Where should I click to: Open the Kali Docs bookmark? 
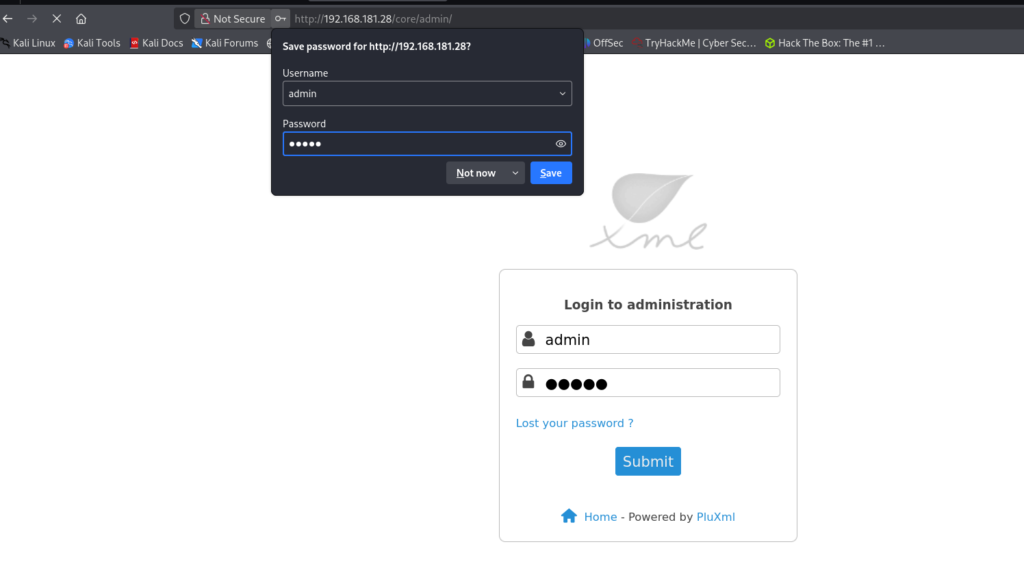click(156, 43)
